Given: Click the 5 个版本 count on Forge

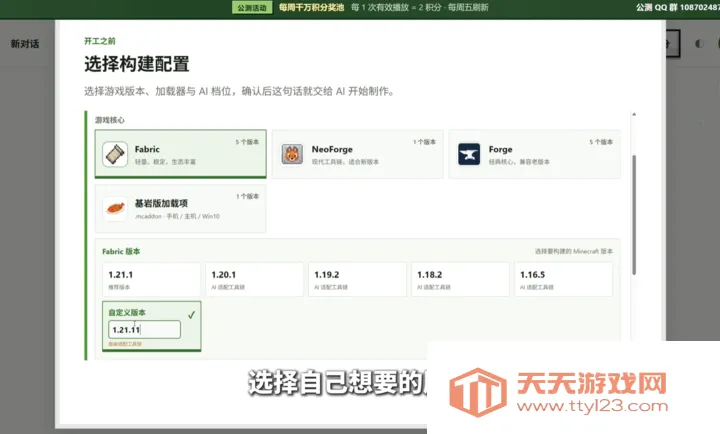Looking at the screenshot, I should click(601, 142).
